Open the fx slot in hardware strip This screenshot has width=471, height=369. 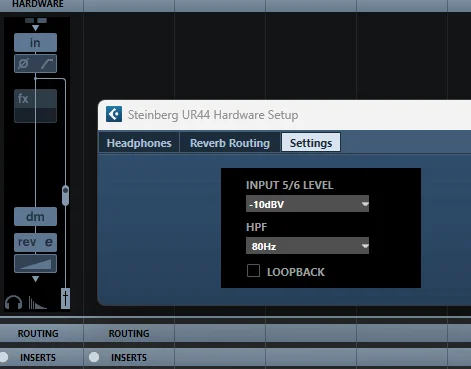point(35,105)
